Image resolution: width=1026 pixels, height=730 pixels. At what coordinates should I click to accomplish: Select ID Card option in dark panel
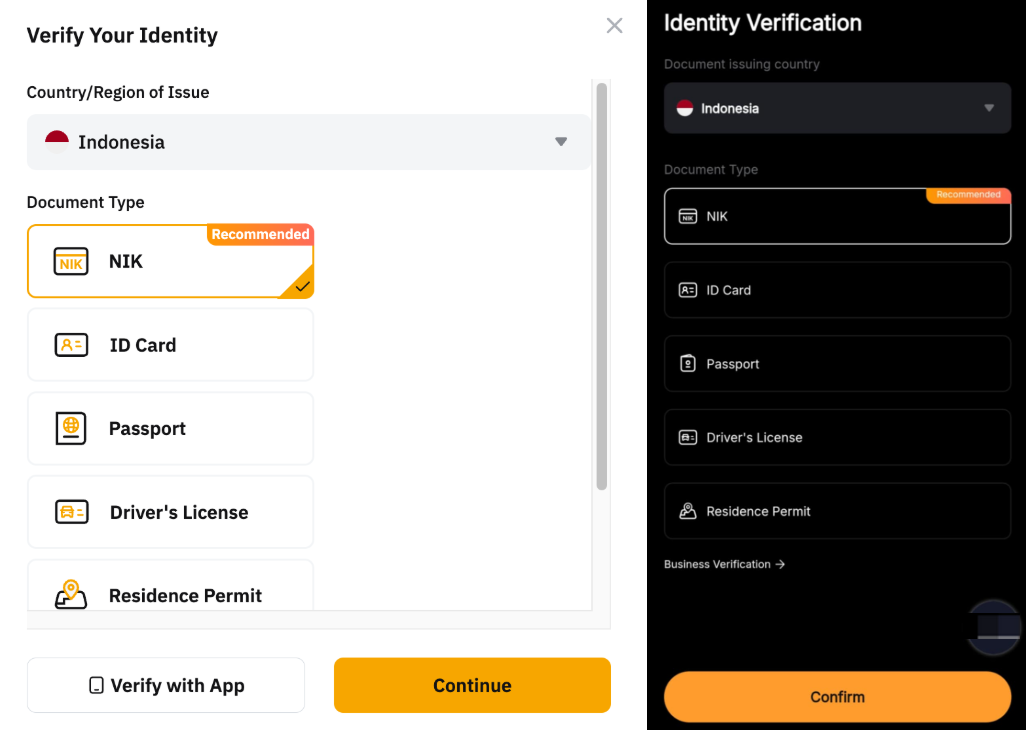pos(837,290)
